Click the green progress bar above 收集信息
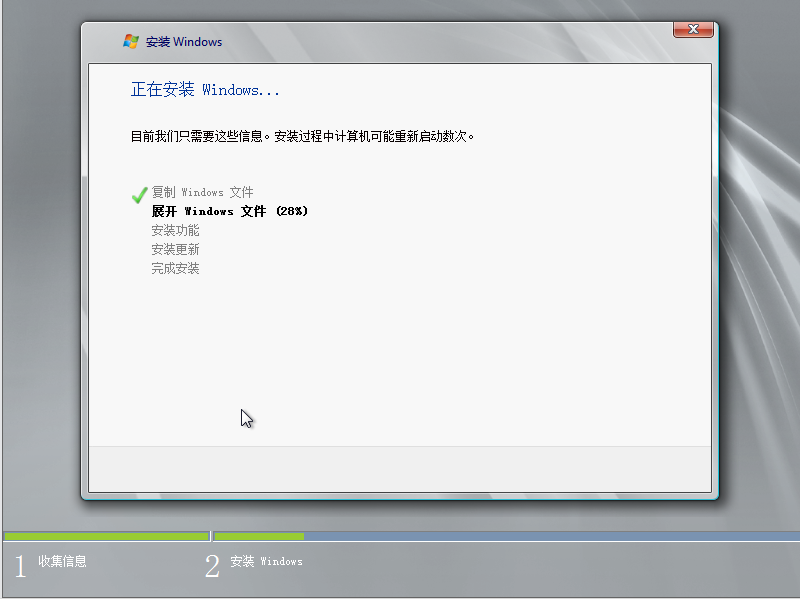 pos(105,536)
